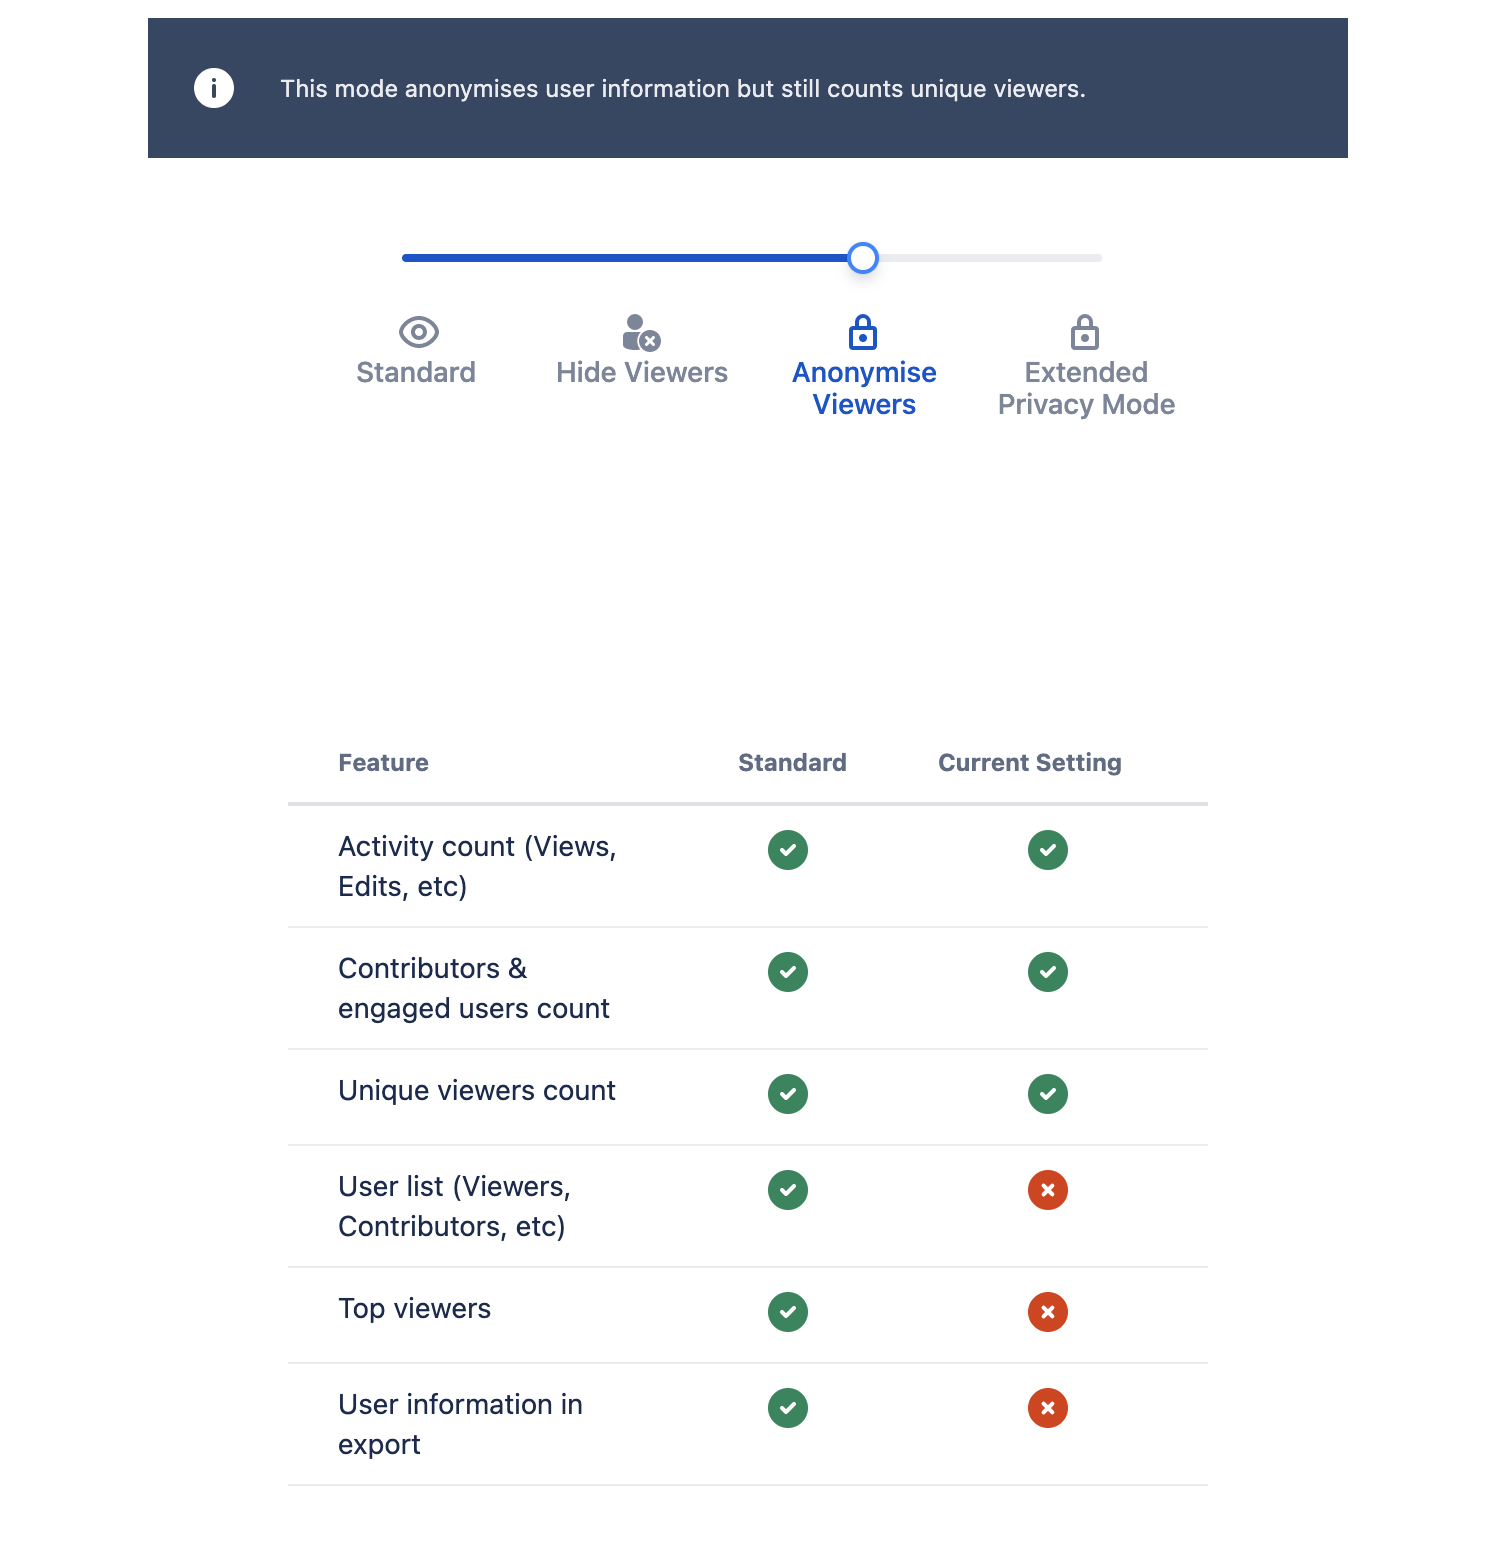Click Current Setting check for Unique viewers count
This screenshot has width=1508, height=1542.
point(1048,1094)
